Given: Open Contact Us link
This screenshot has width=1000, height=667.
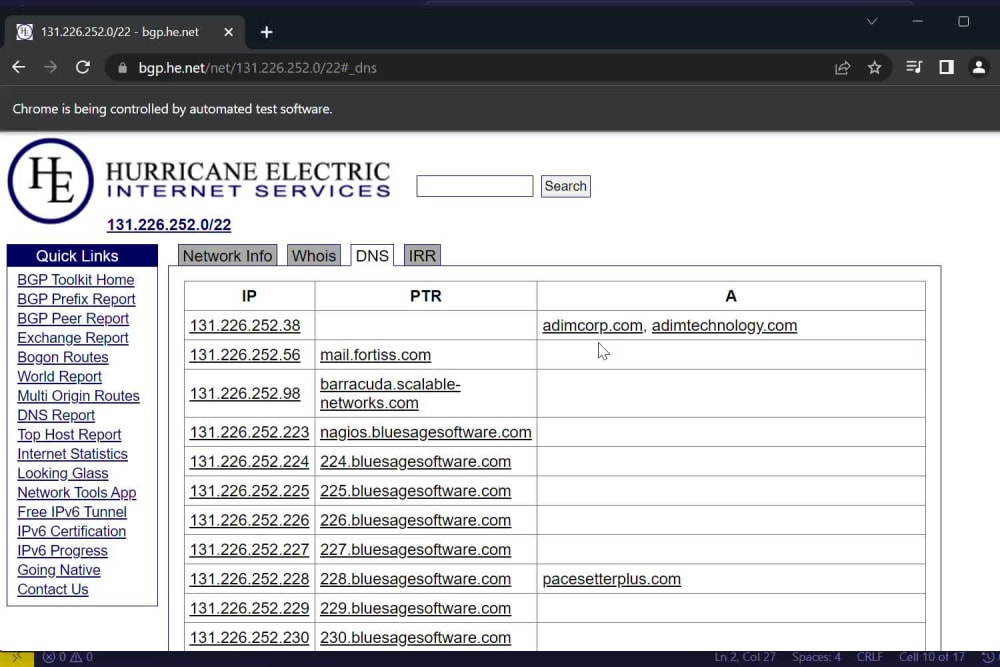Looking at the screenshot, I should [53, 589].
